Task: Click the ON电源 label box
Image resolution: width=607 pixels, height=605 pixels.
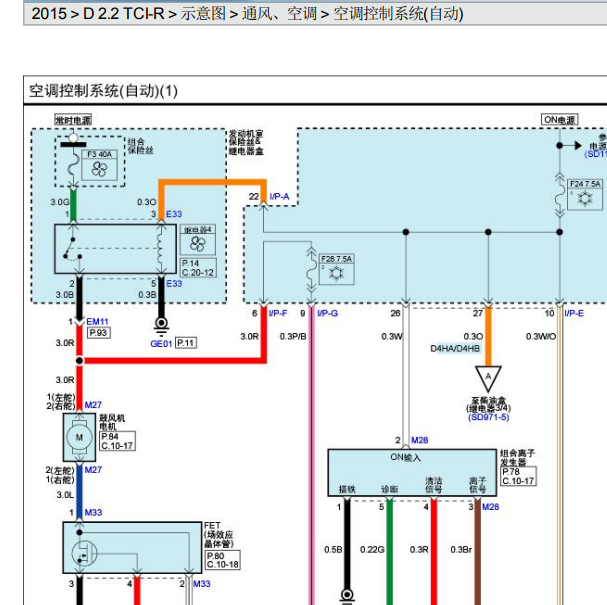Action: [559, 120]
